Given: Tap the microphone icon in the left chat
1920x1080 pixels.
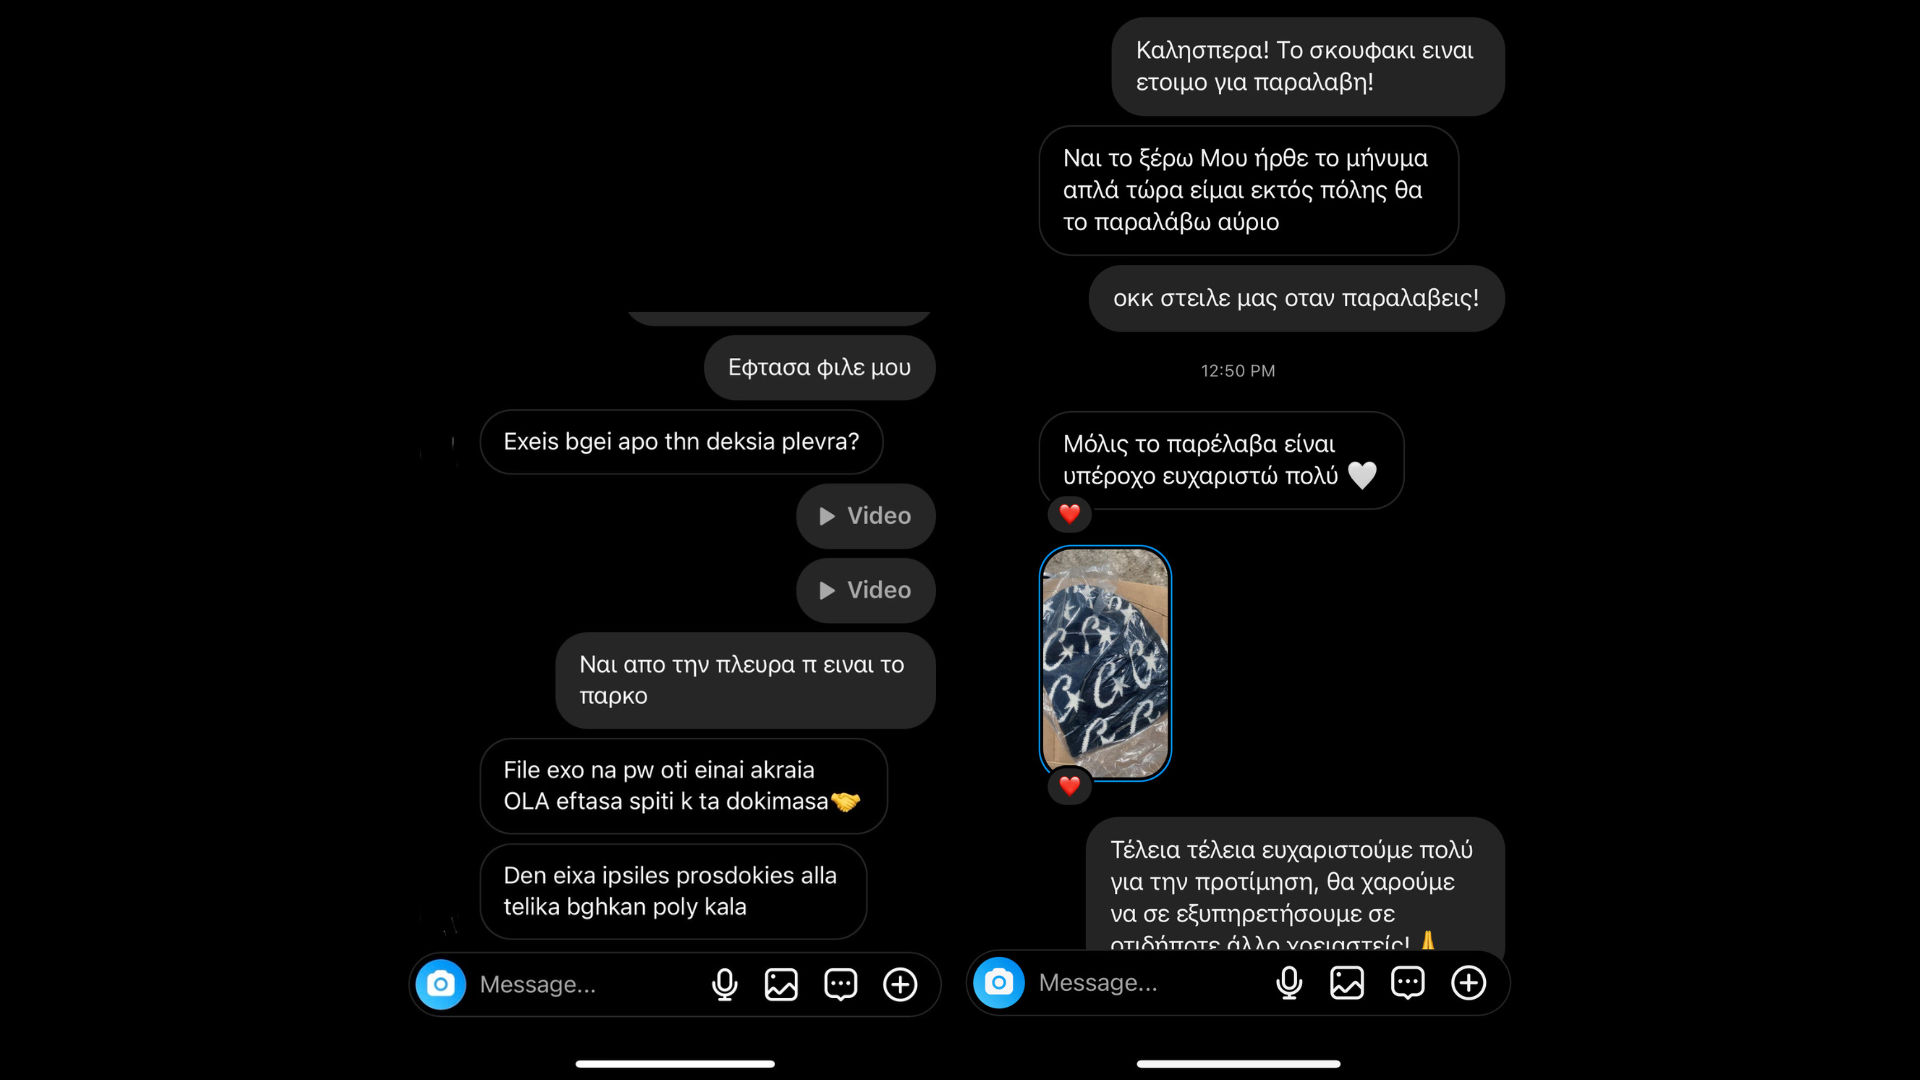Looking at the screenshot, I should click(x=725, y=985).
